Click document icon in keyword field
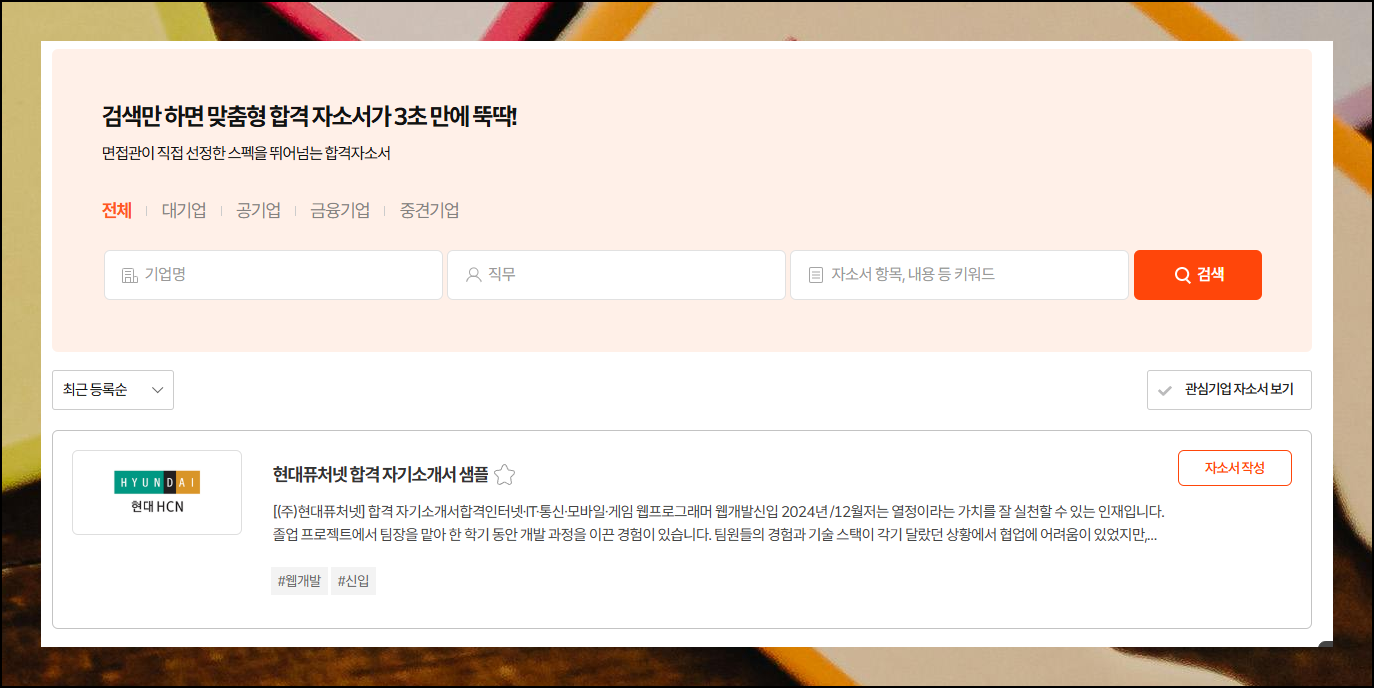The height and width of the screenshot is (688, 1374). (816, 275)
